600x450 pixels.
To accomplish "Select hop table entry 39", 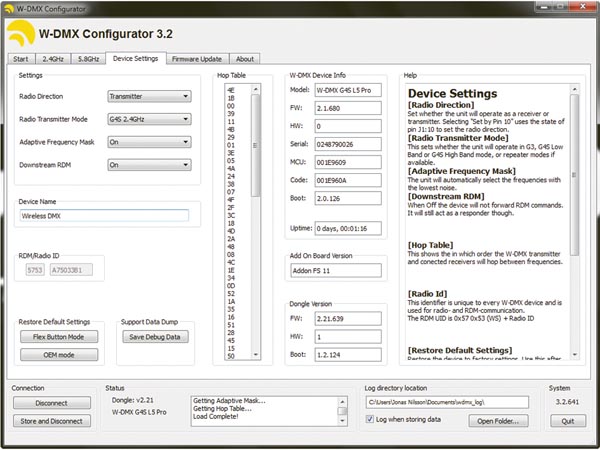I will point(231,114).
